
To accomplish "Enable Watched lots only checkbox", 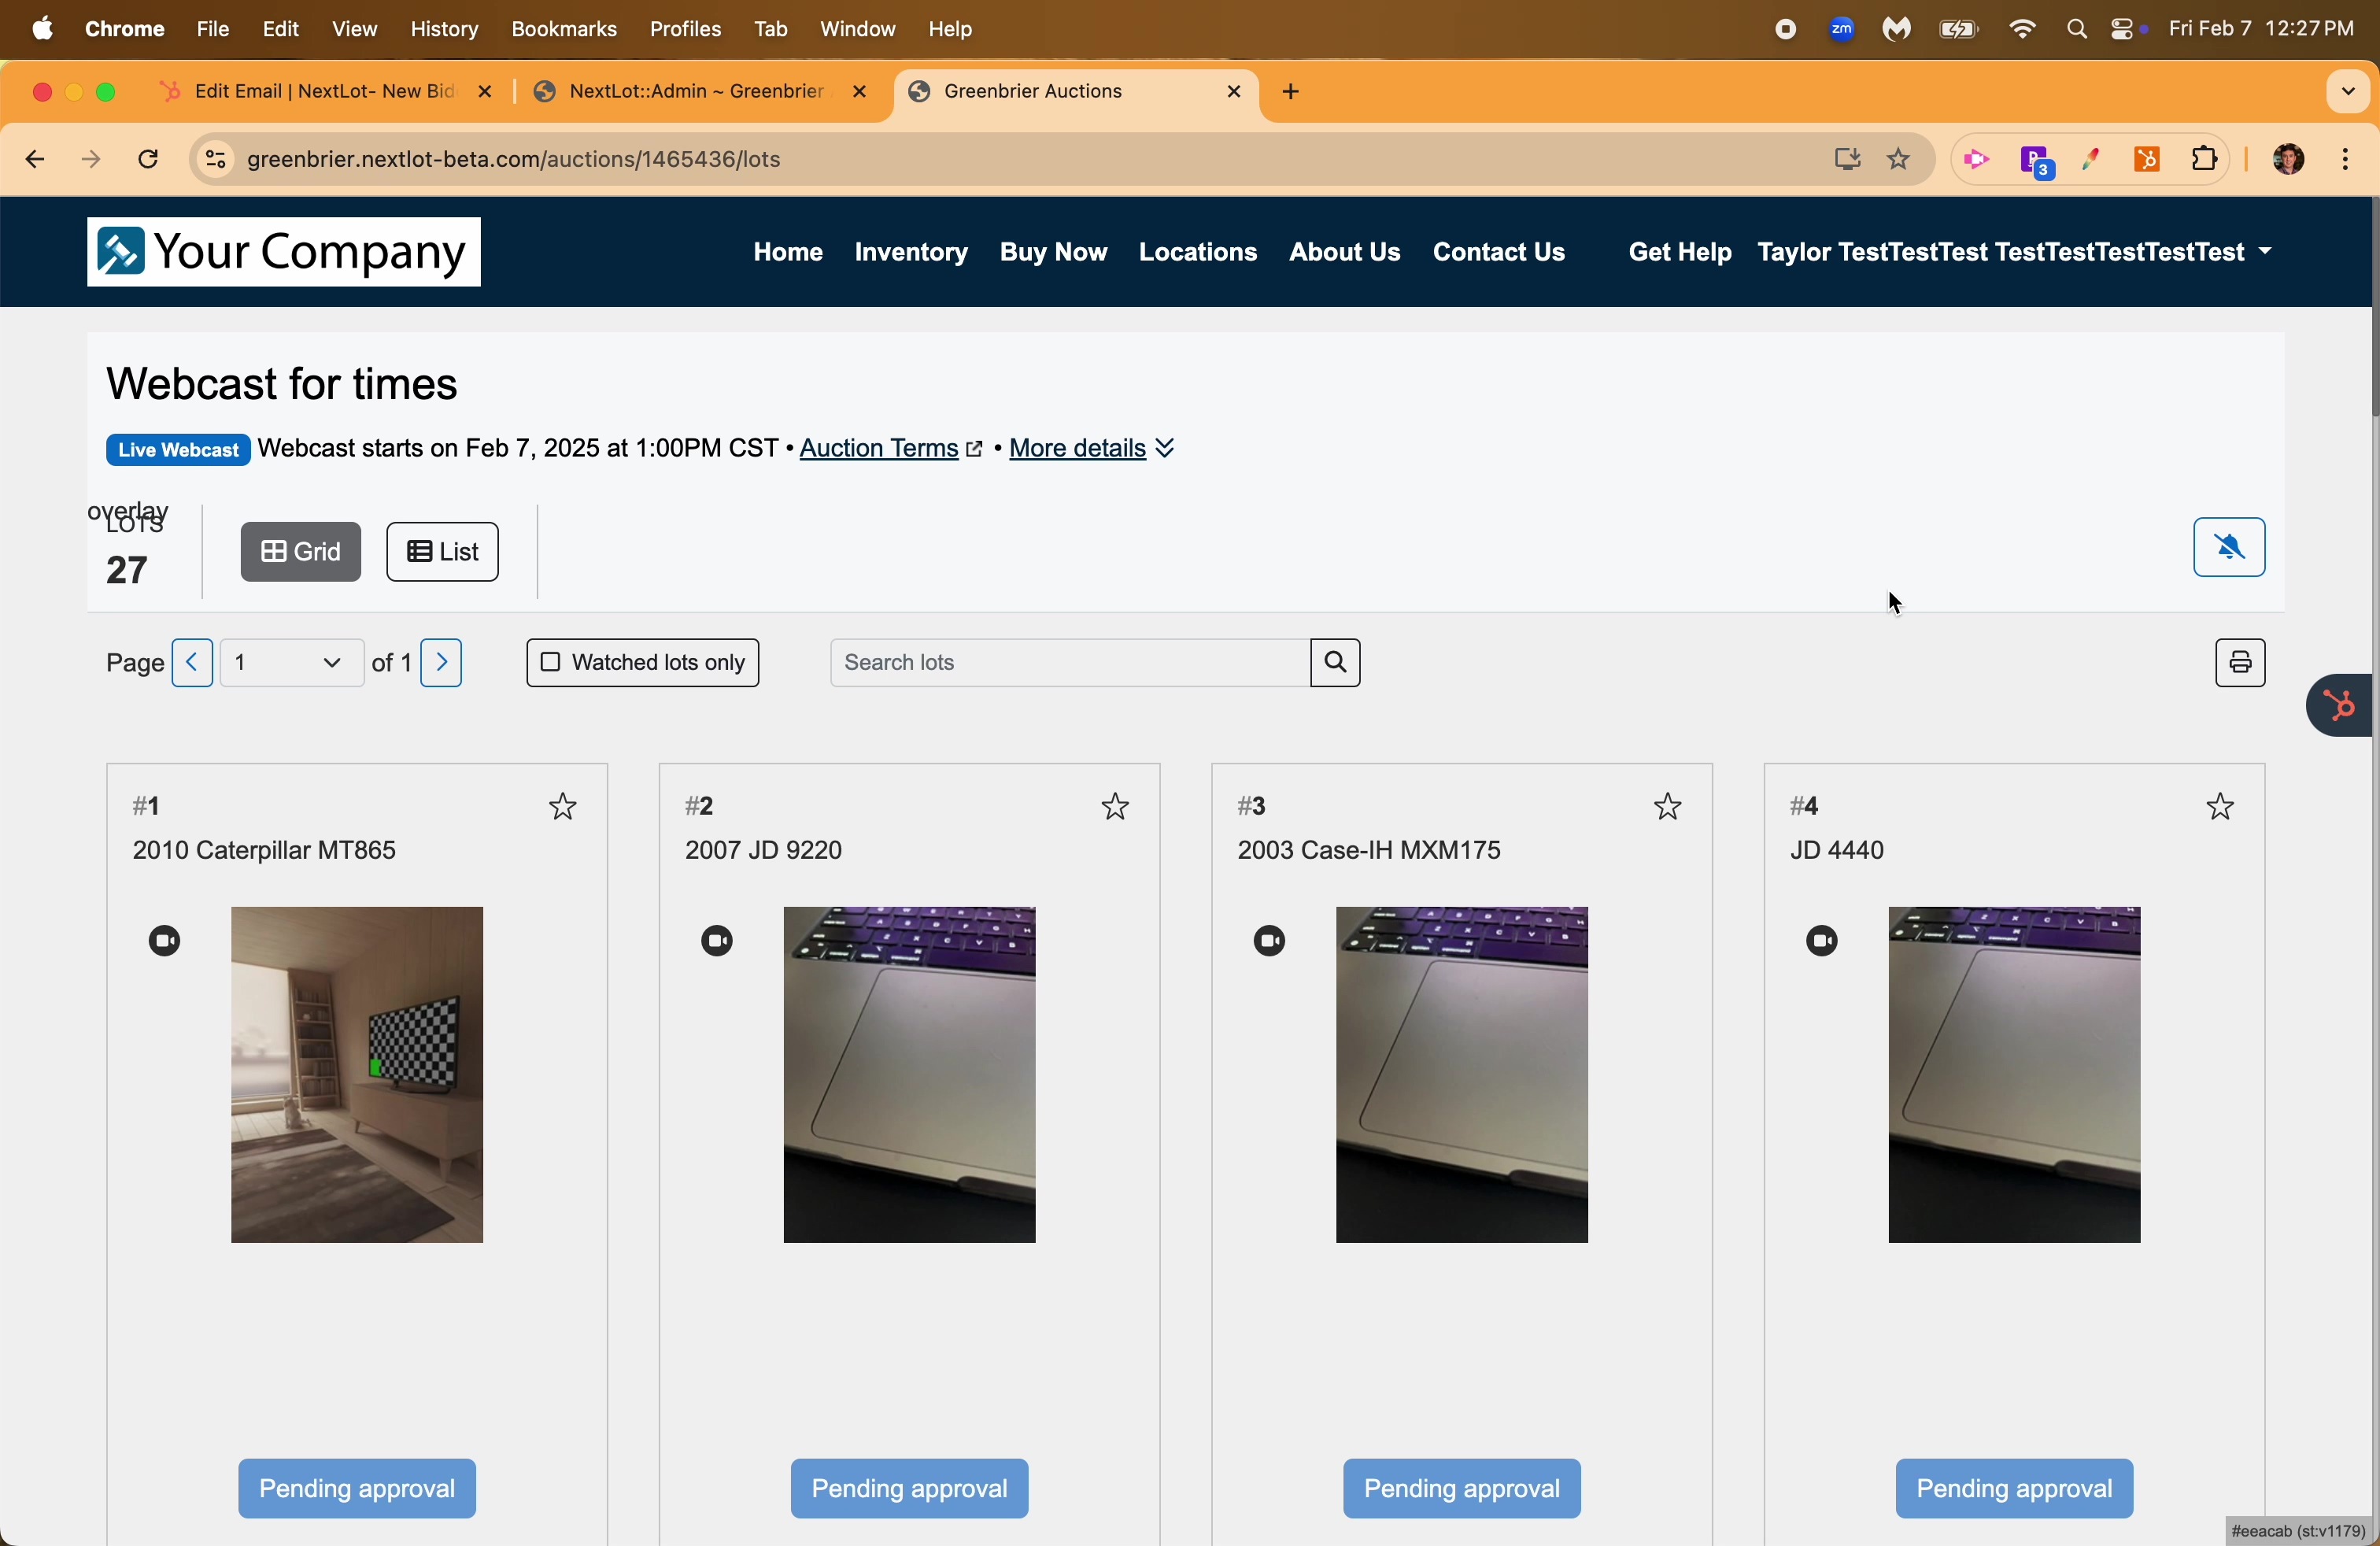I will coord(550,663).
